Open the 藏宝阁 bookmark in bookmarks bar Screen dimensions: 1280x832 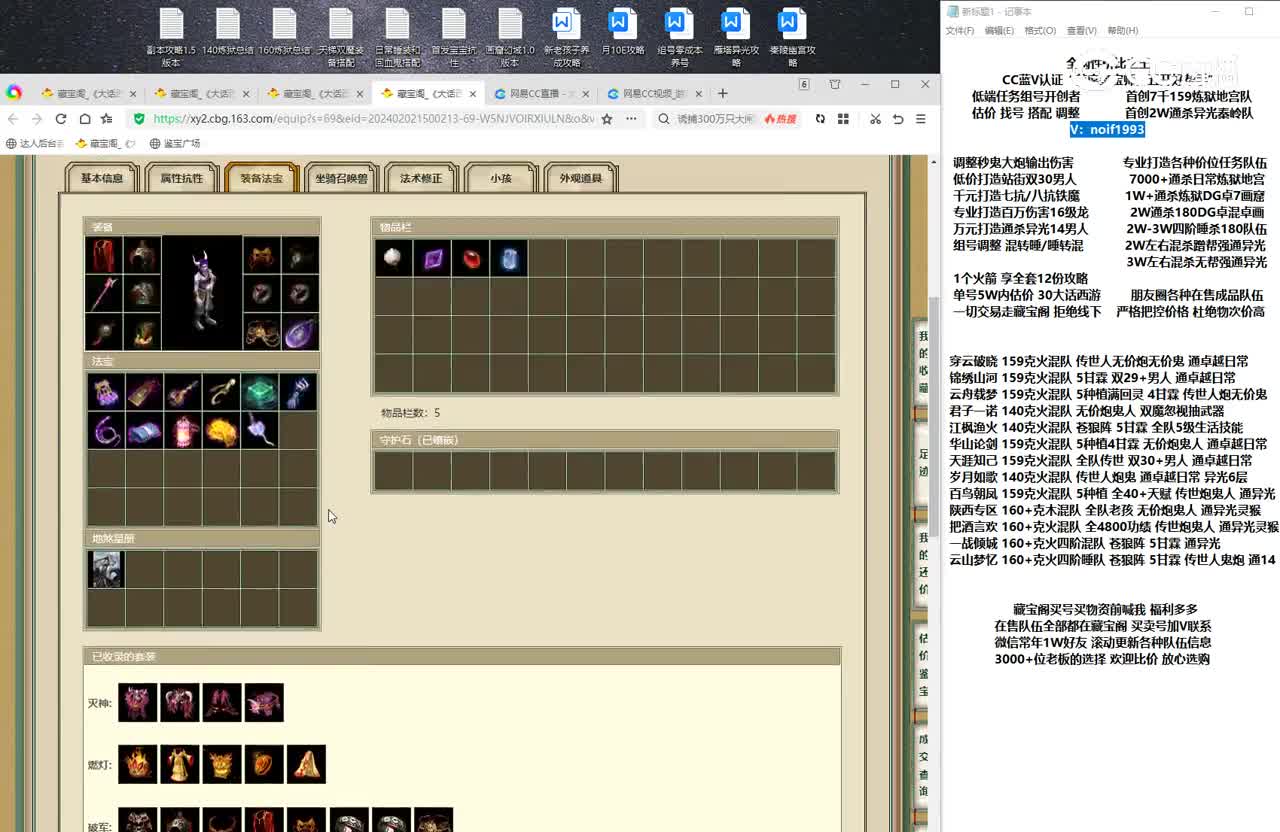click(x=105, y=143)
